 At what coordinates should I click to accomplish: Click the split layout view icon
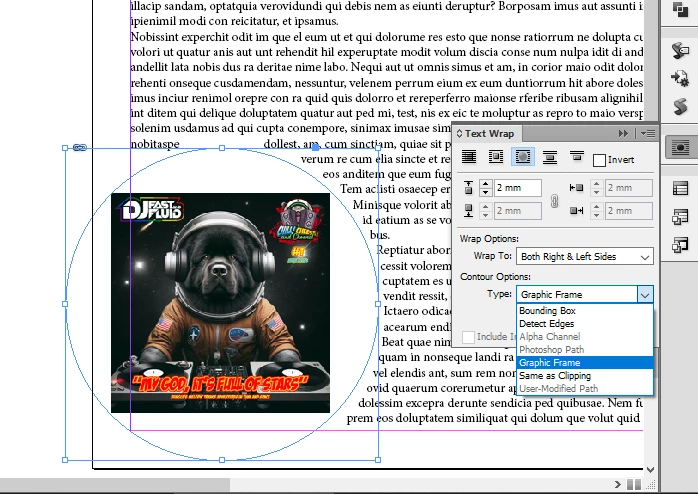(634, 484)
